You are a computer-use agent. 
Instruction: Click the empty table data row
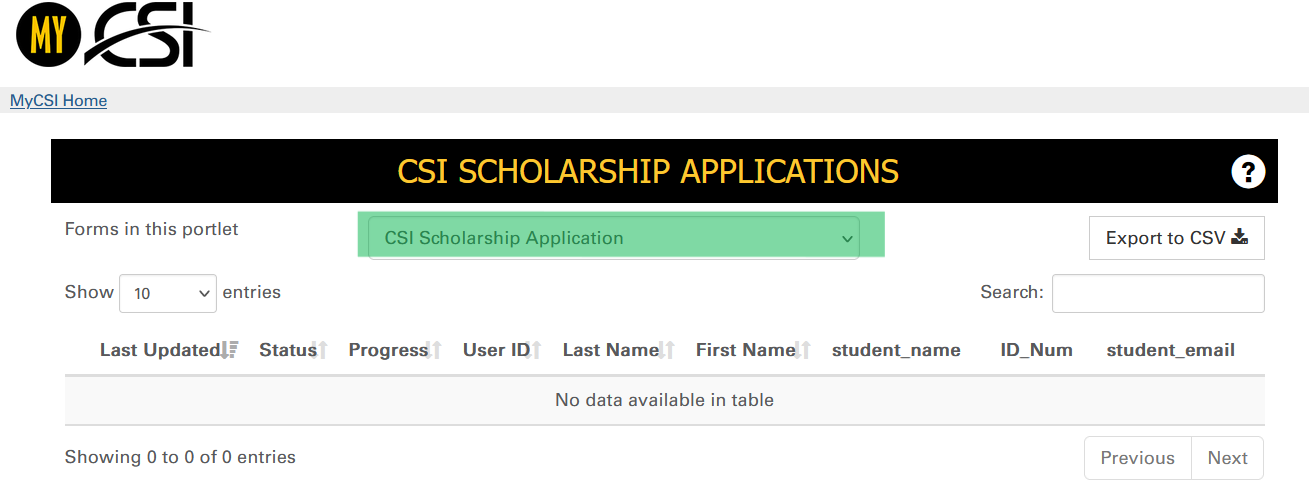pos(664,400)
